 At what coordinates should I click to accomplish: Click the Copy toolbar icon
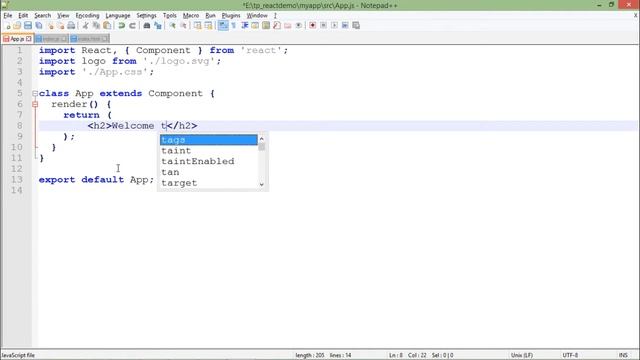click(96, 25)
